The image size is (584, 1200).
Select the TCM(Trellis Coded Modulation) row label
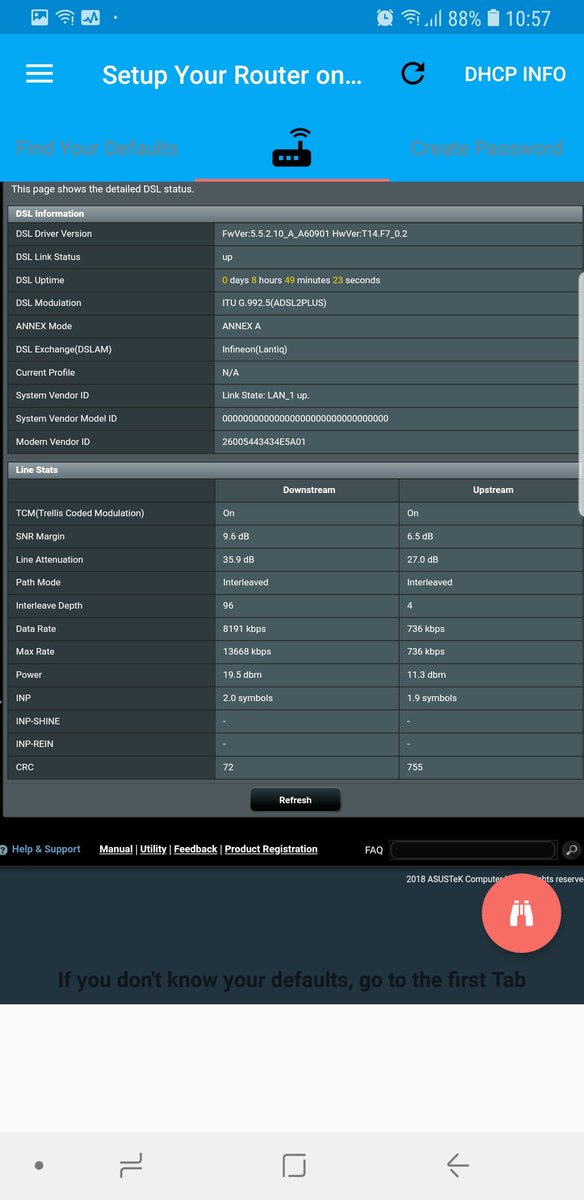pyautogui.click(x=80, y=513)
